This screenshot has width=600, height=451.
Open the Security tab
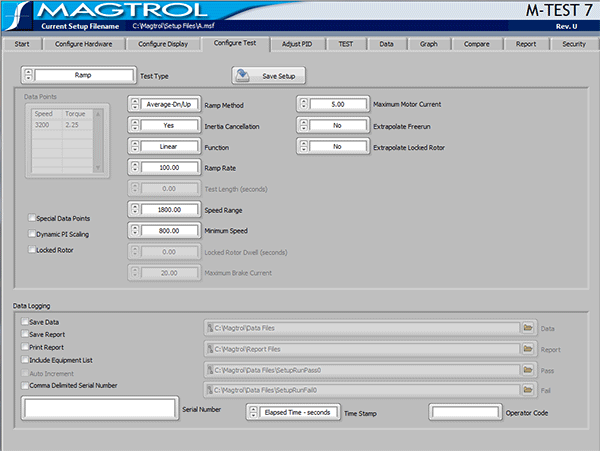pos(574,44)
